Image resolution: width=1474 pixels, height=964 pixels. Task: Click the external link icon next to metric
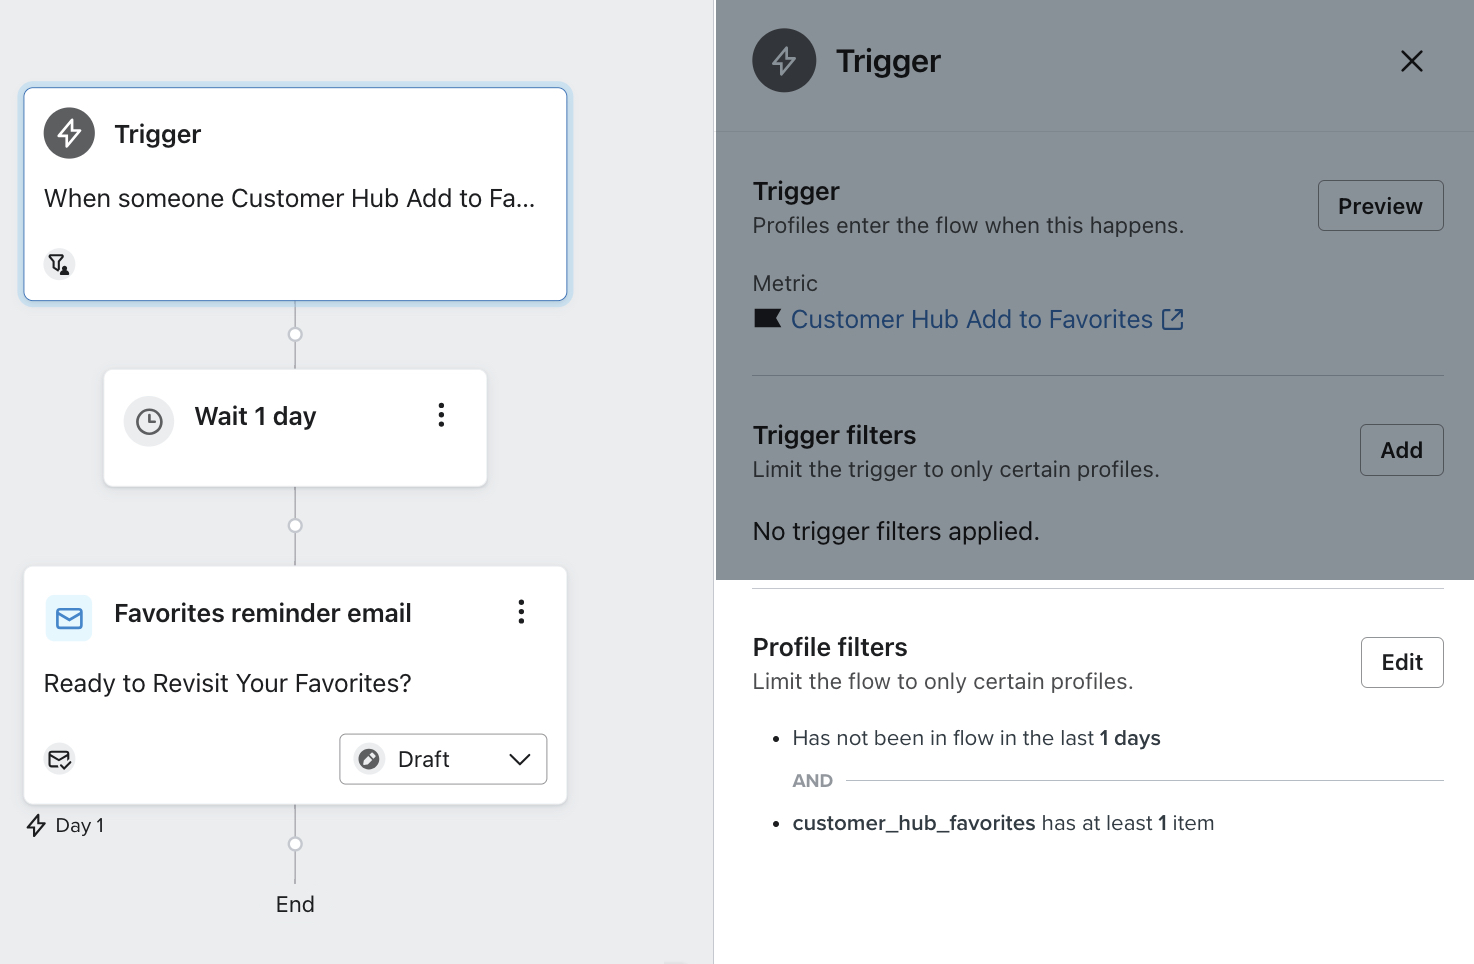pos(1173,319)
